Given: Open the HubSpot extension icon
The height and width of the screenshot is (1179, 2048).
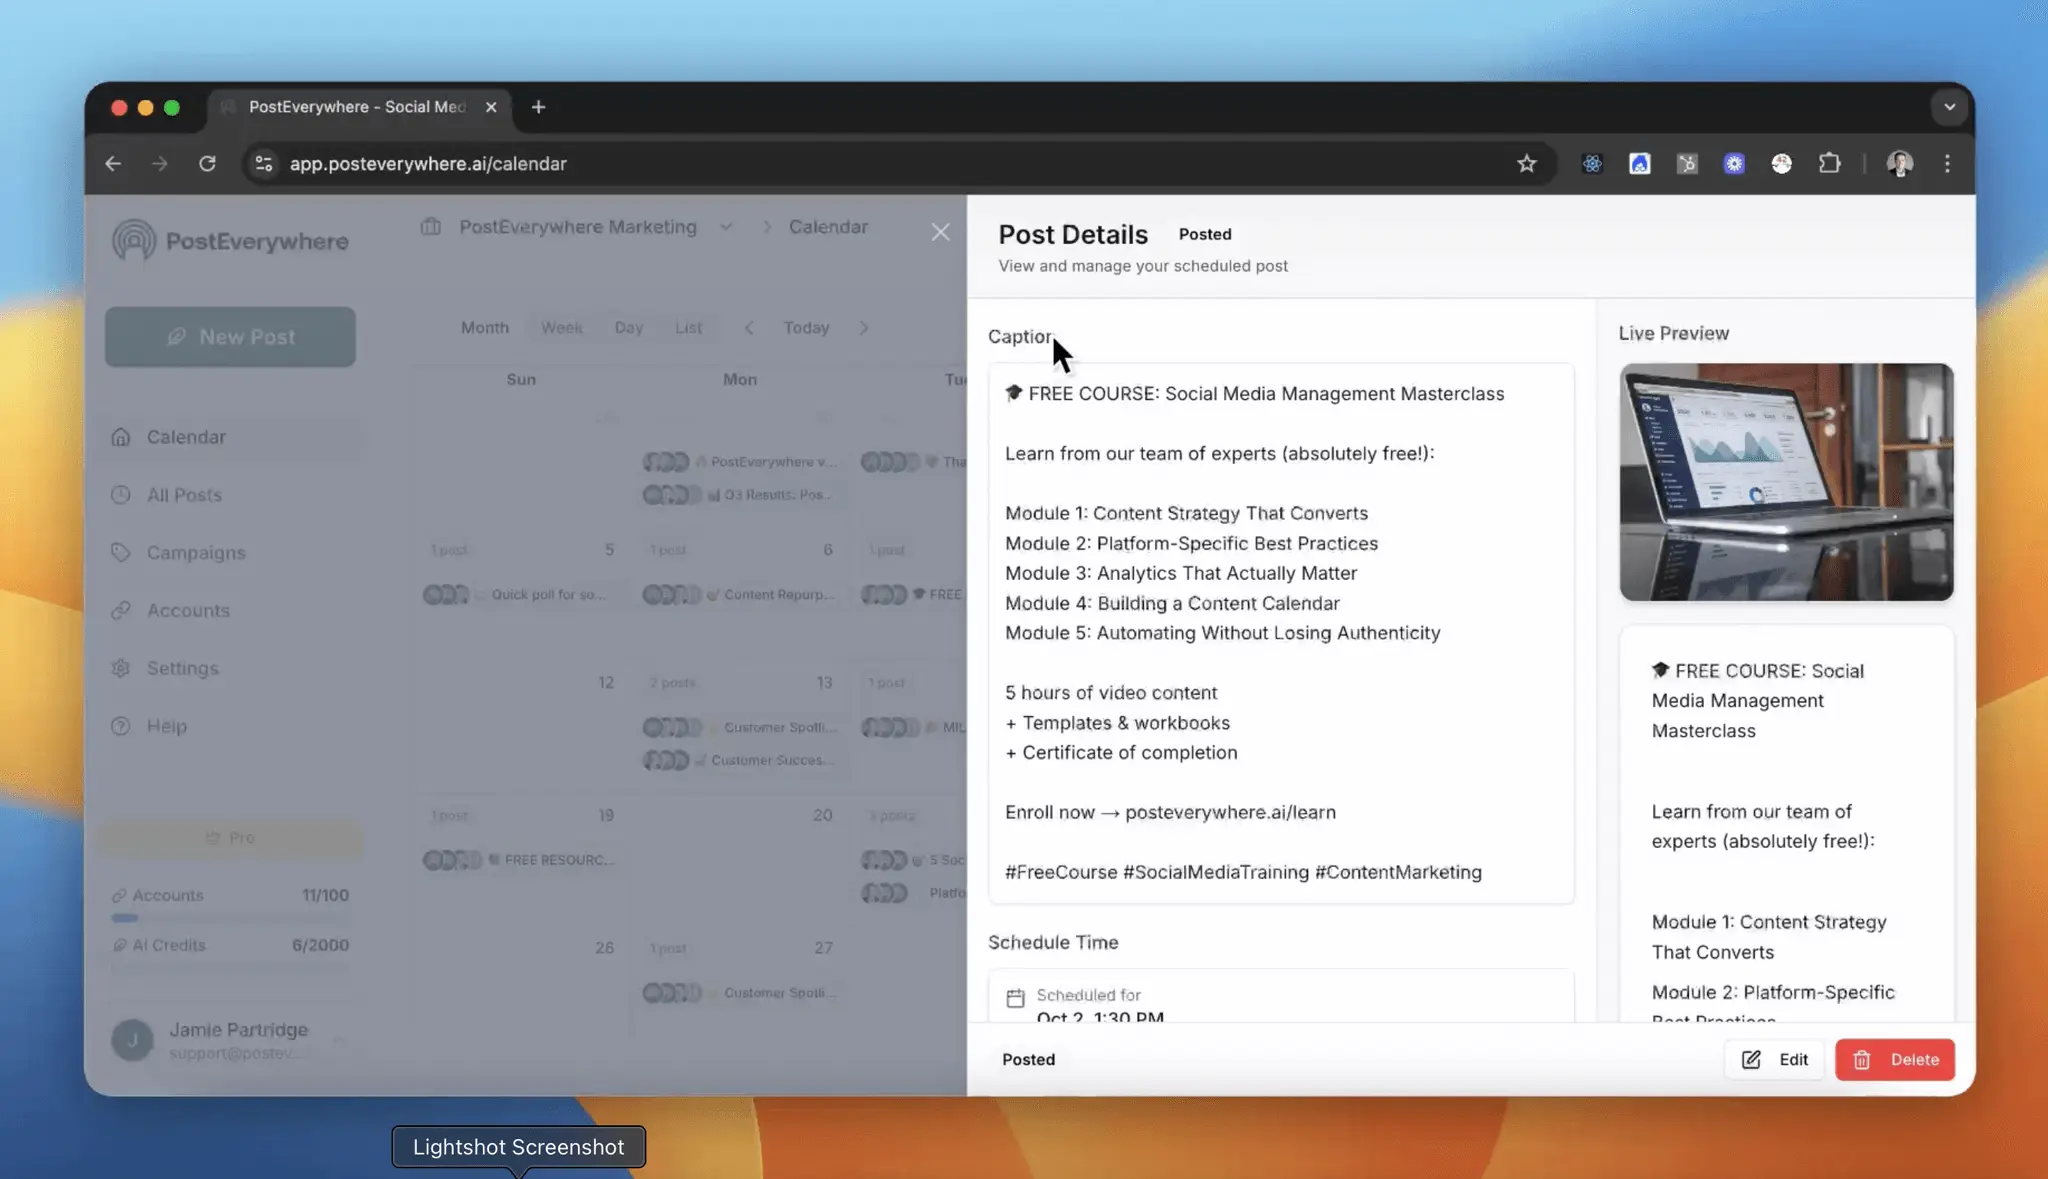Looking at the screenshot, I should pyautogui.click(x=1687, y=163).
